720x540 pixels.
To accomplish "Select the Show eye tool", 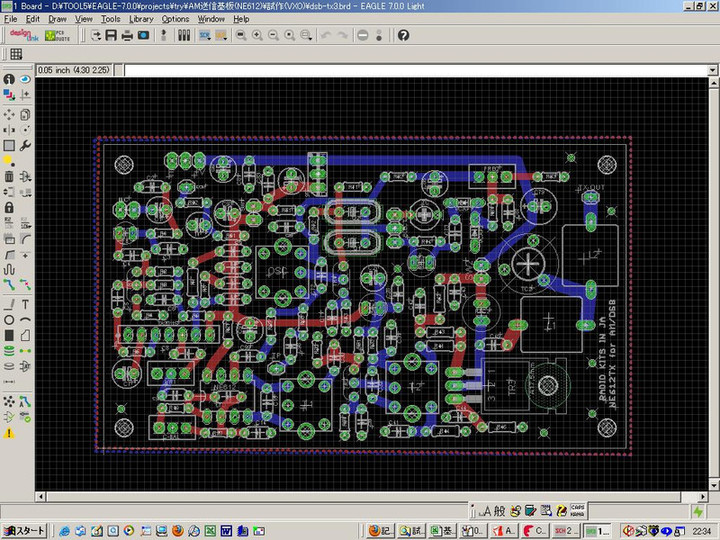I will (25, 79).
